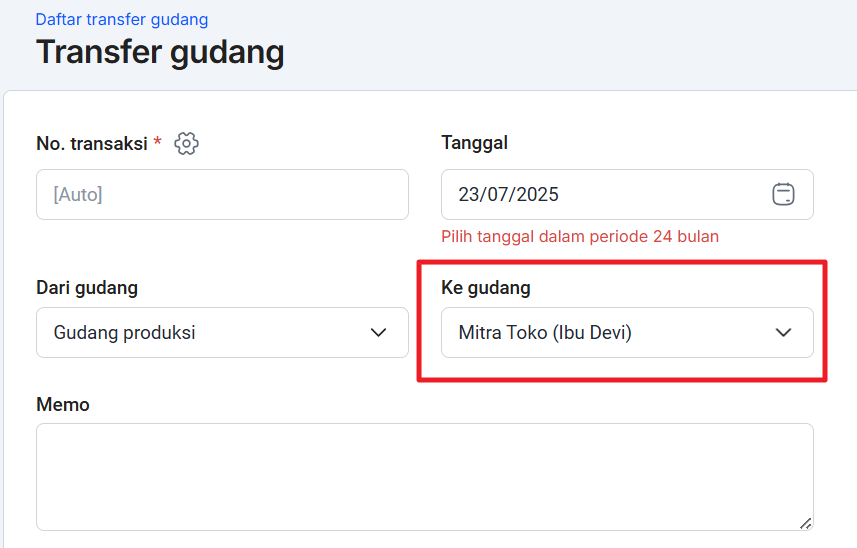
Task: Click the Dari gudang chevron arrow
Action: pyautogui.click(x=378, y=333)
